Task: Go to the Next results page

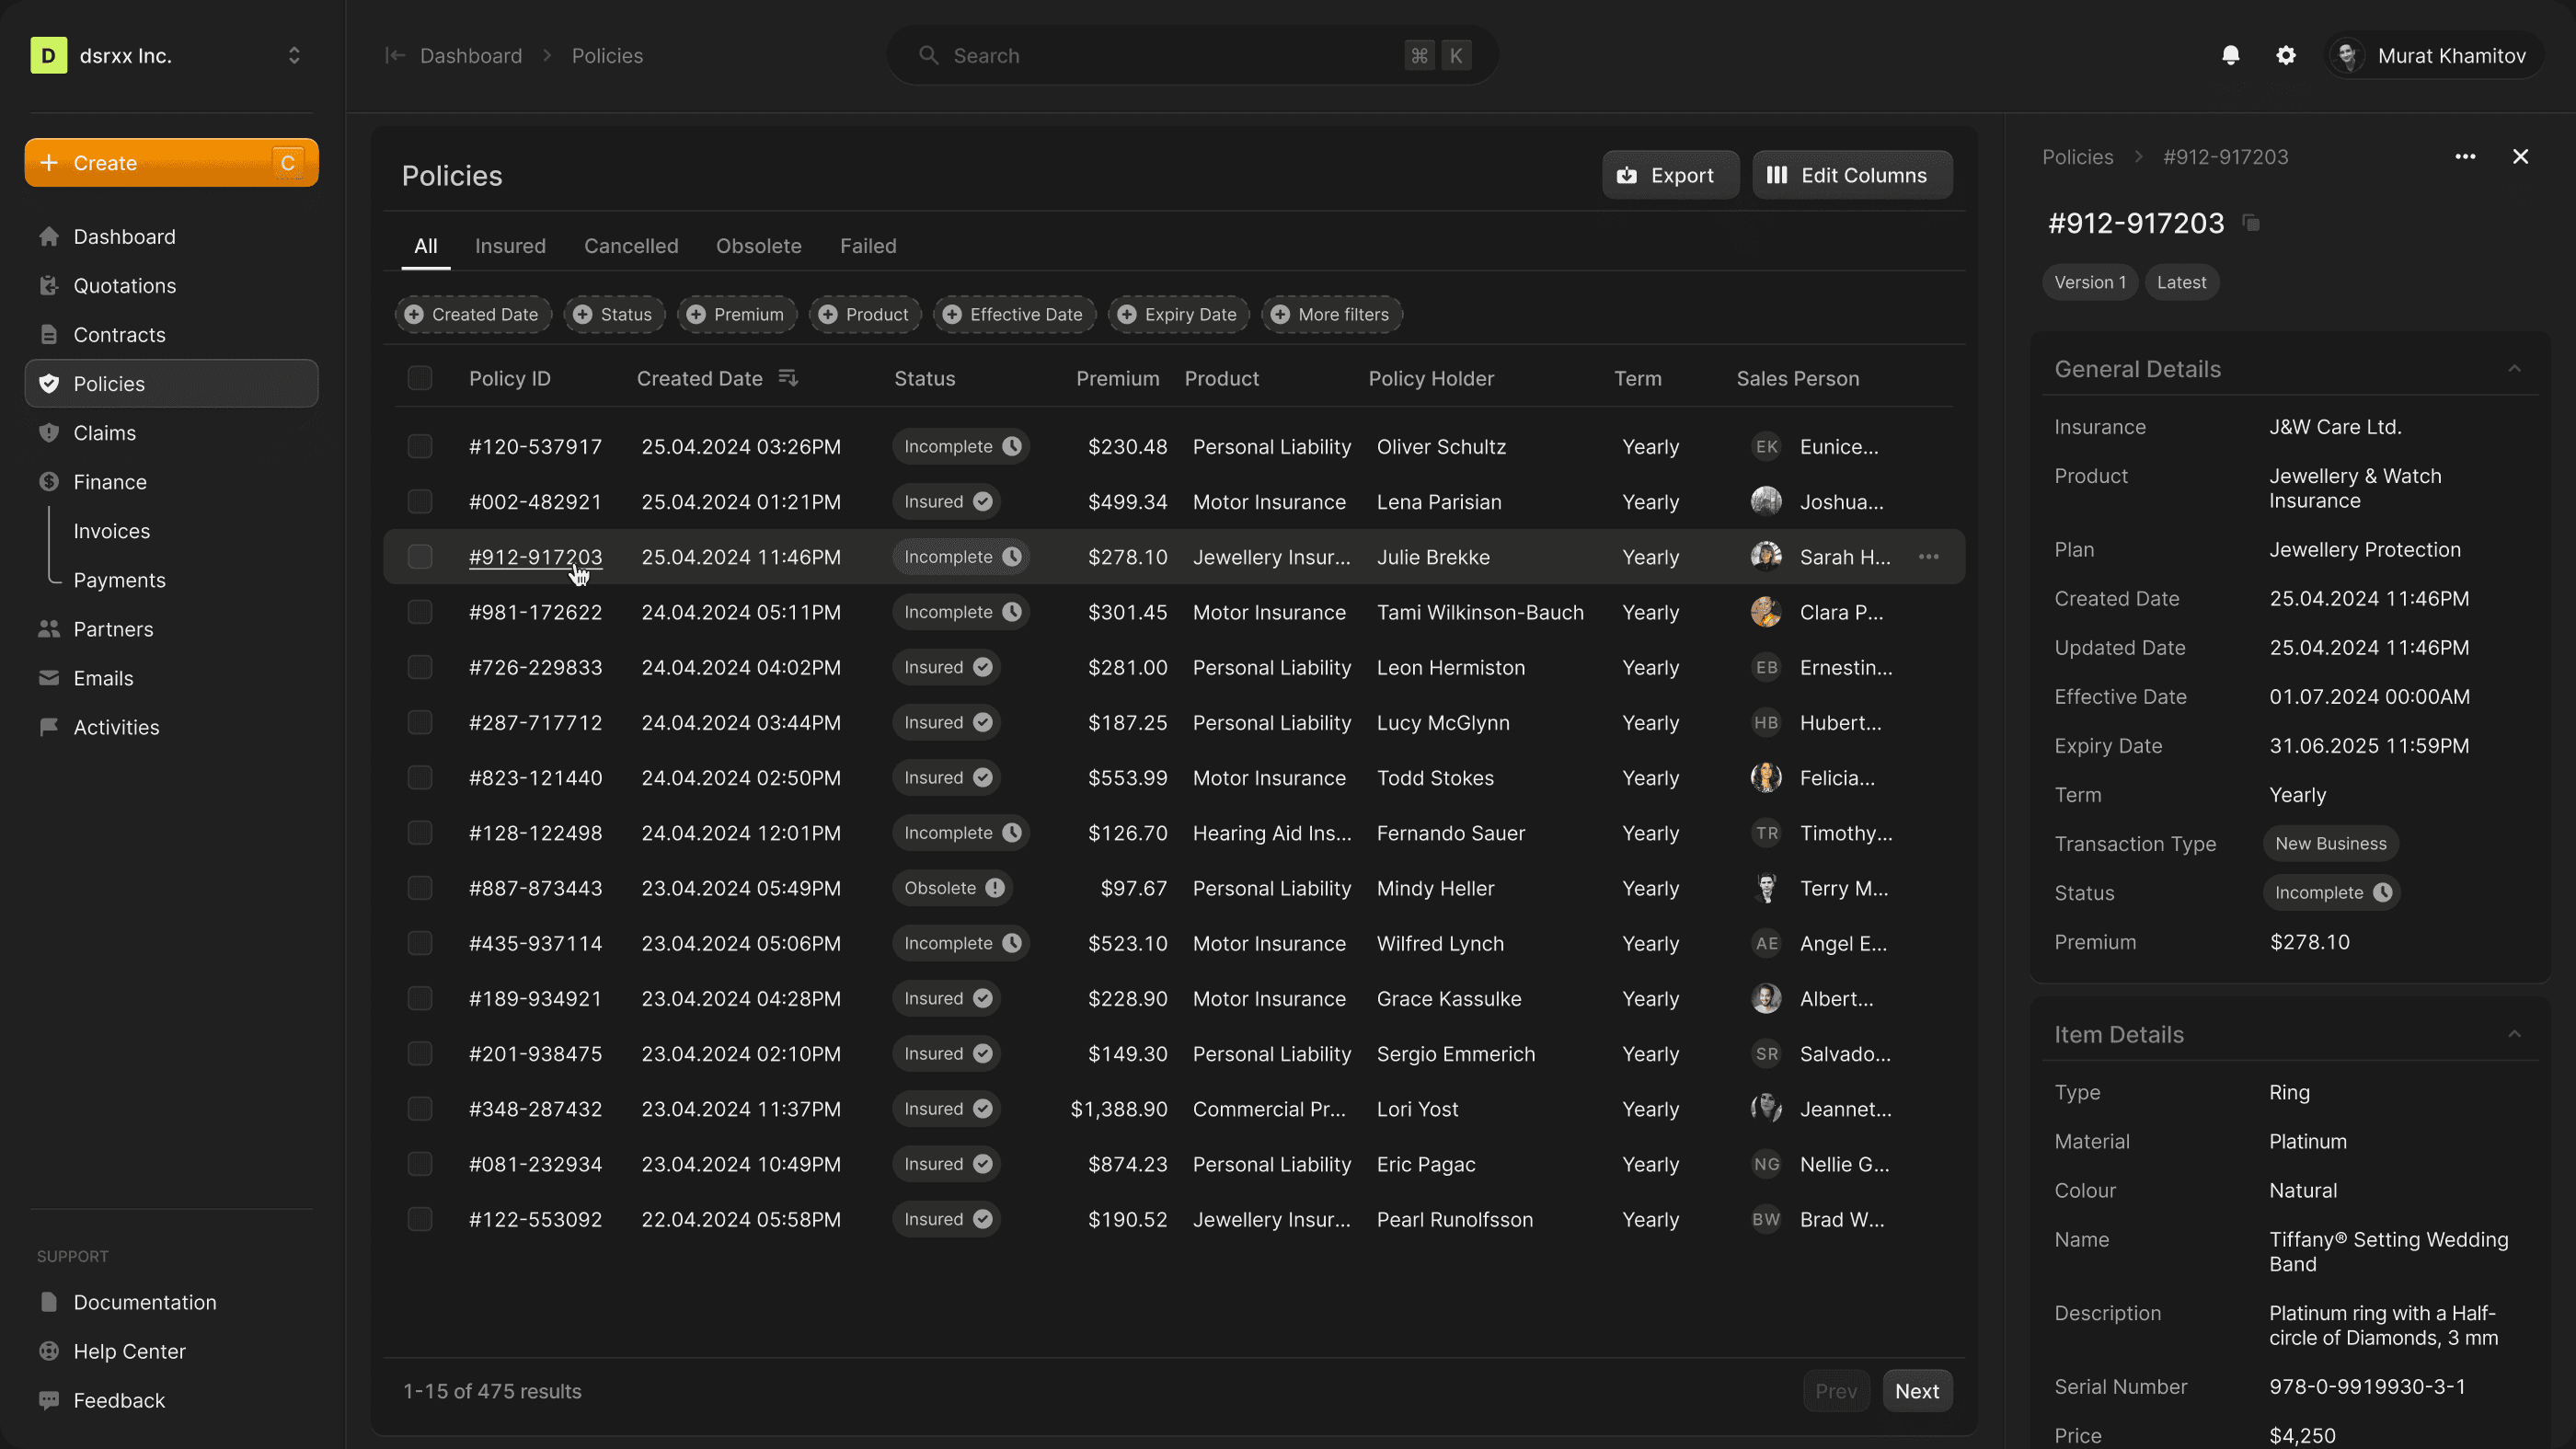Action: click(x=1916, y=1391)
